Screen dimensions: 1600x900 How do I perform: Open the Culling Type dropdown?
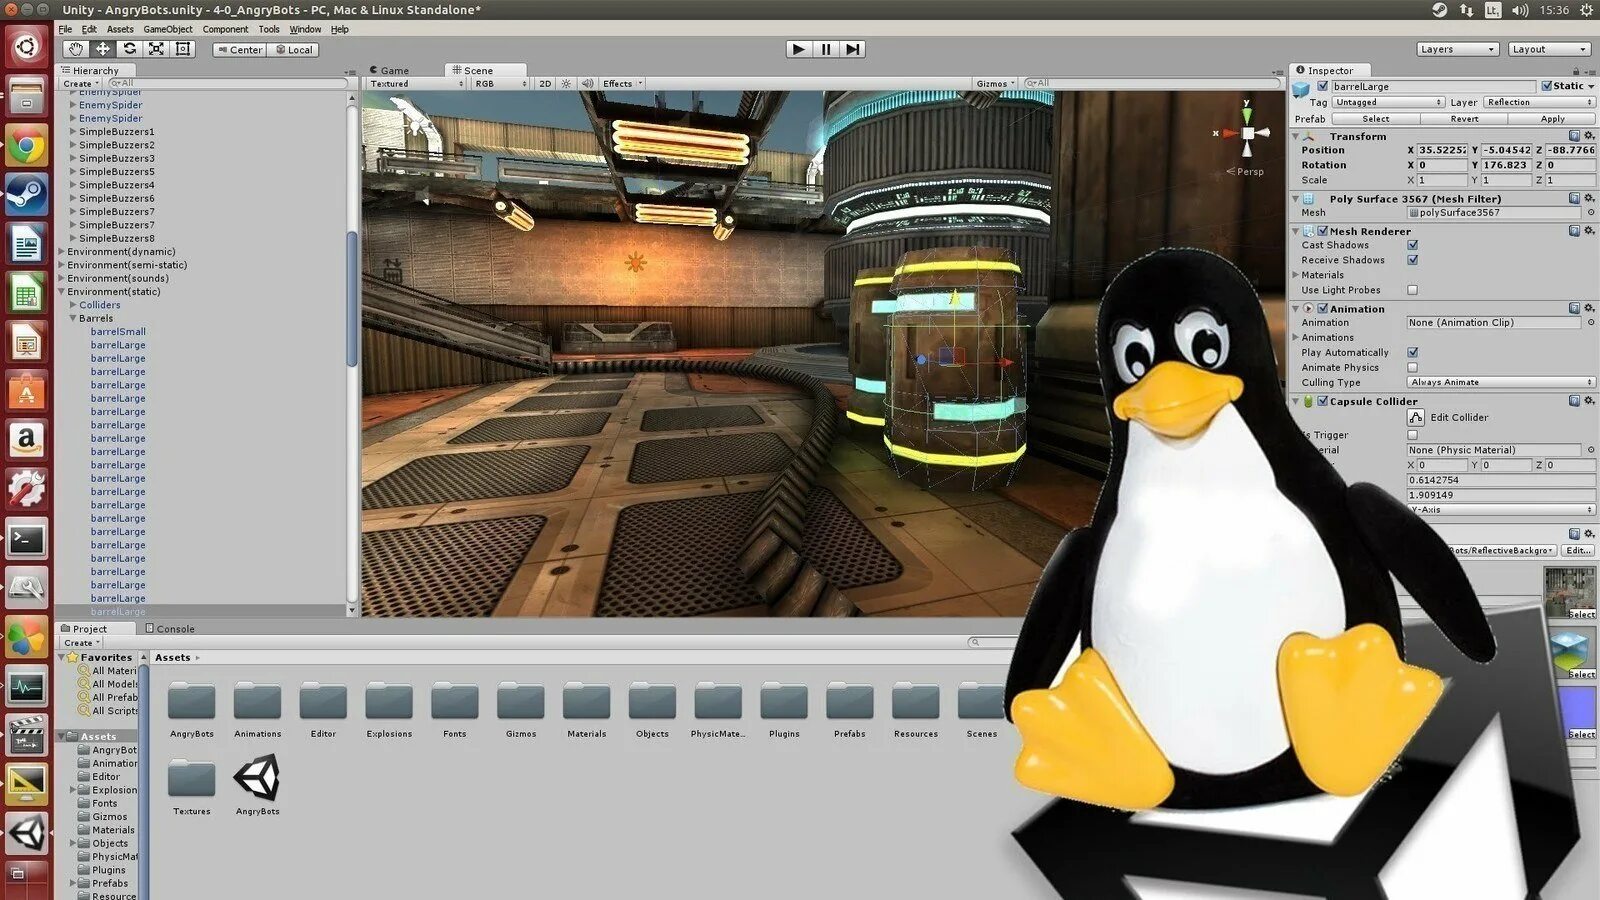click(x=1500, y=383)
